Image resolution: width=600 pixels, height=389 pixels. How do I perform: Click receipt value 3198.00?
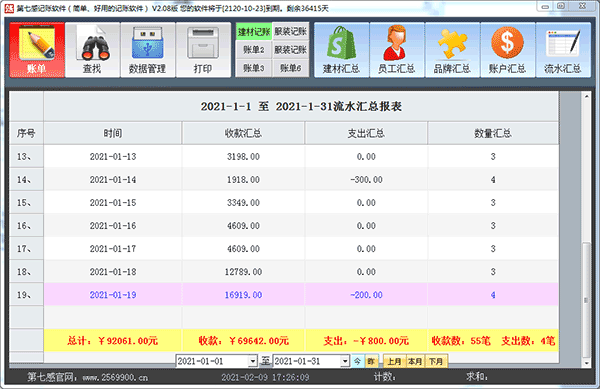click(243, 156)
